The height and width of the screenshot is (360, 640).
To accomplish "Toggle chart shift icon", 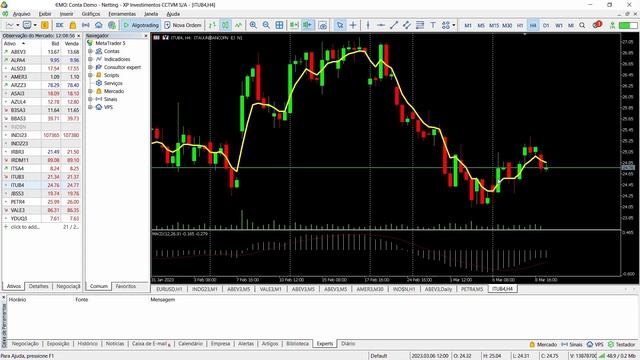I will pos(307,25).
